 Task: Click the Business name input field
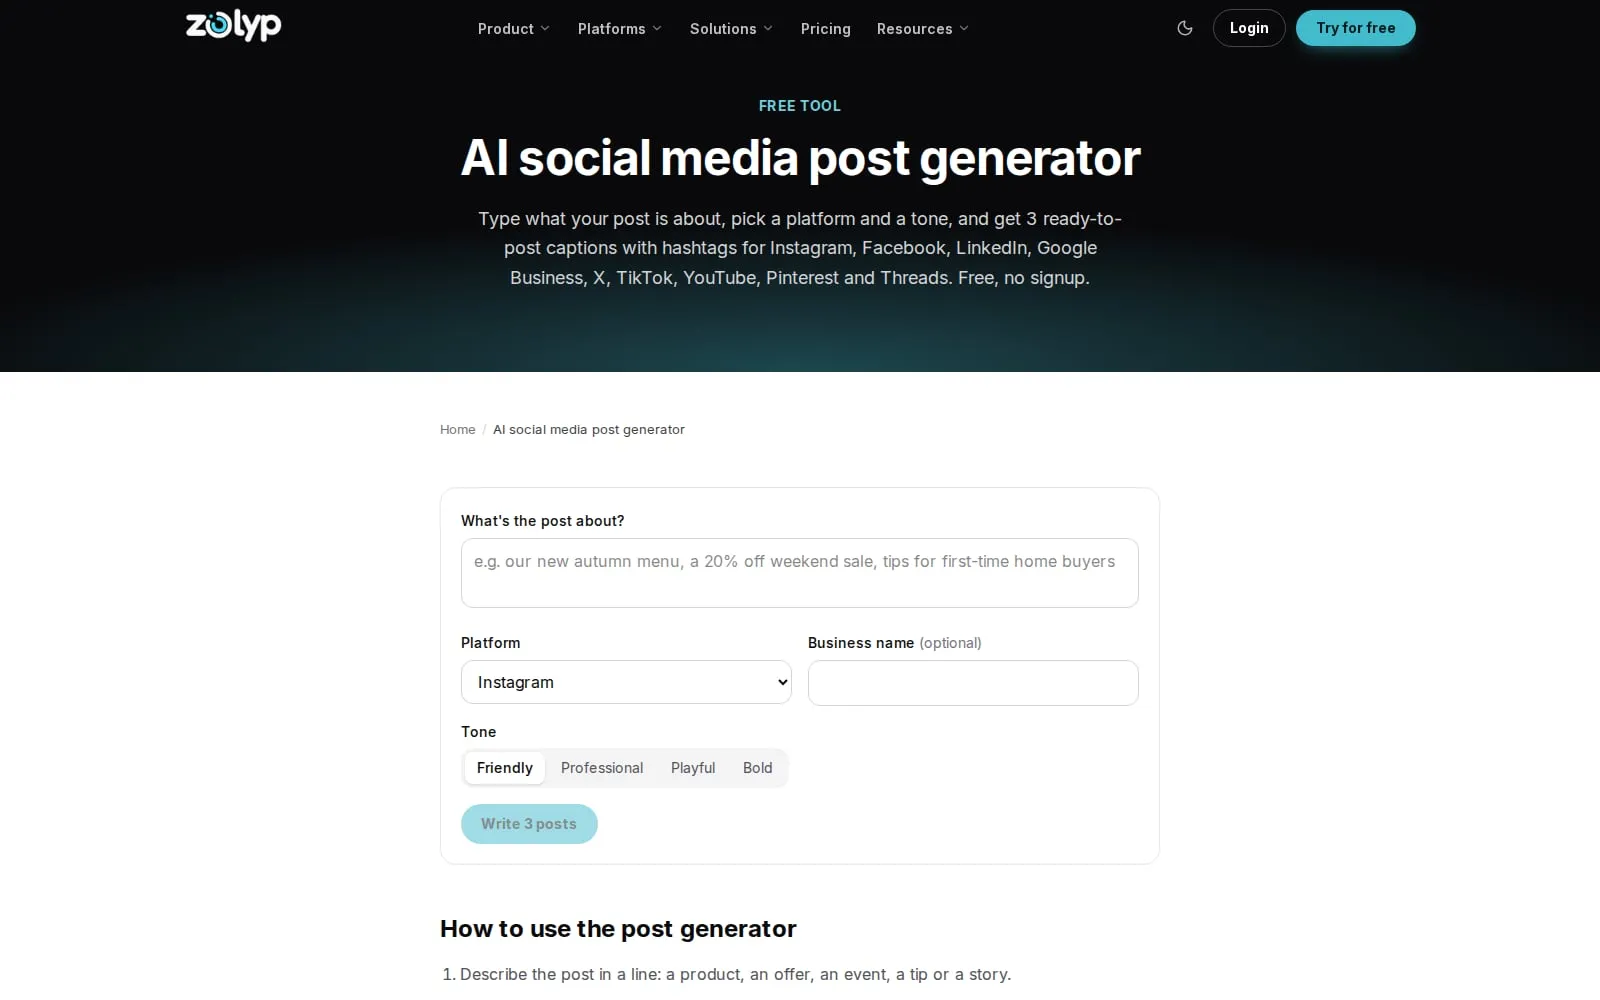tap(973, 683)
